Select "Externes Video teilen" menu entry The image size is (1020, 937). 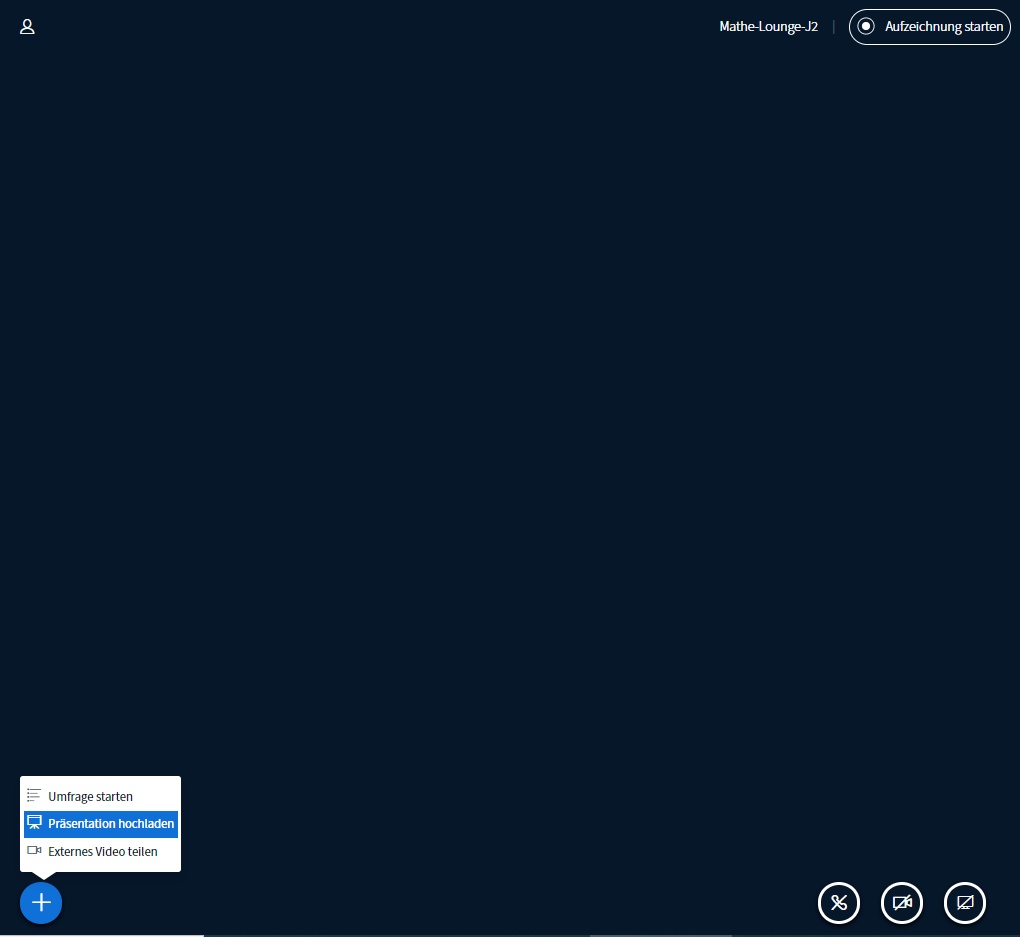pos(102,851)
